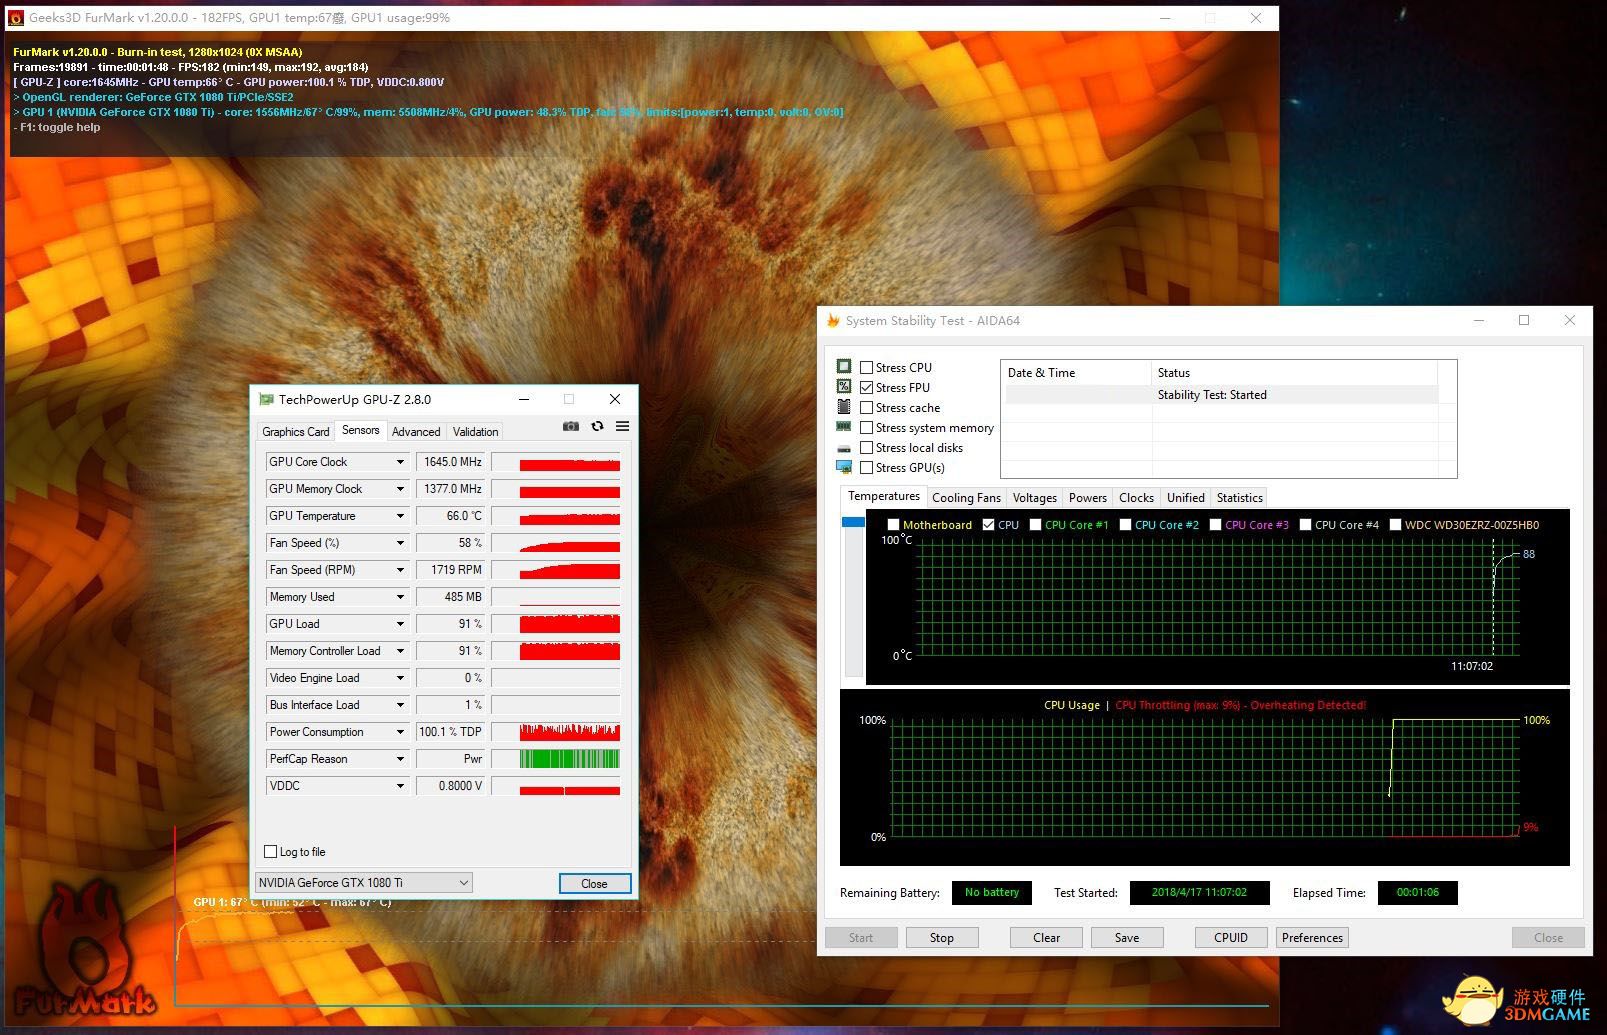The height and width of the screenshot is (1035, 1607).
Task: Open the Fan Speed (RPM) sensor dropdown
Action: (x=400, y=570)
